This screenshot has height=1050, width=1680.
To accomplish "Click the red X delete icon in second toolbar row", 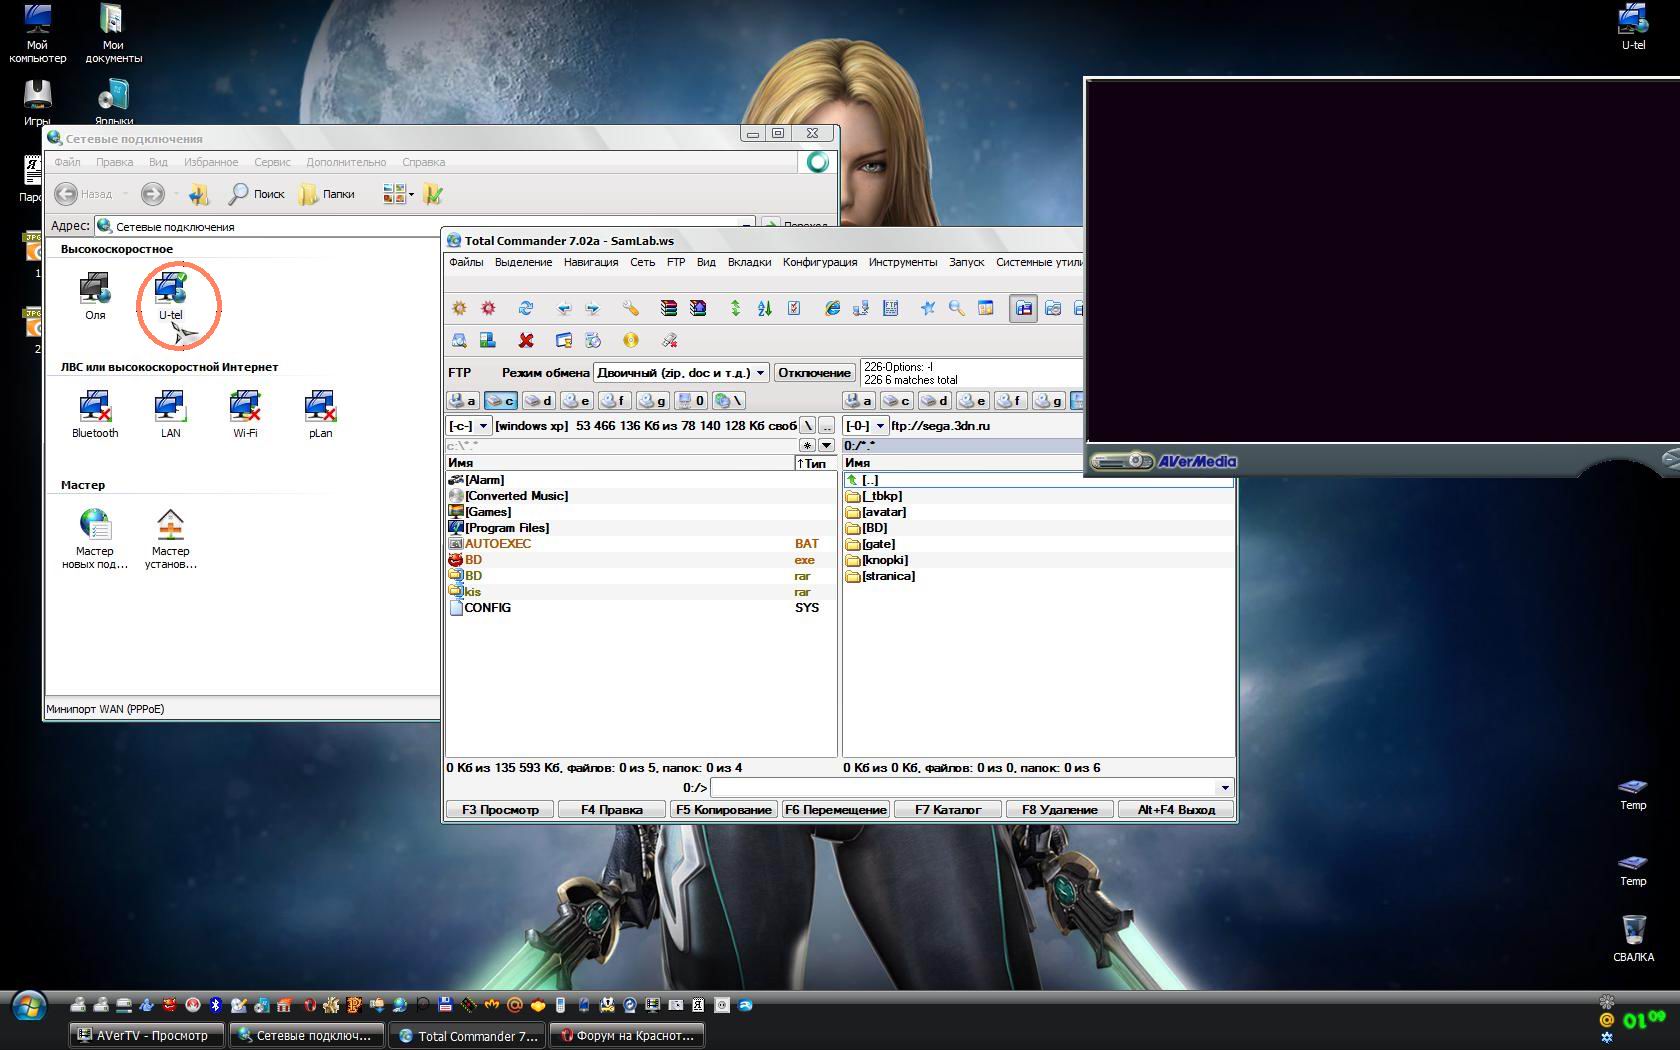I will coord(526,340).
